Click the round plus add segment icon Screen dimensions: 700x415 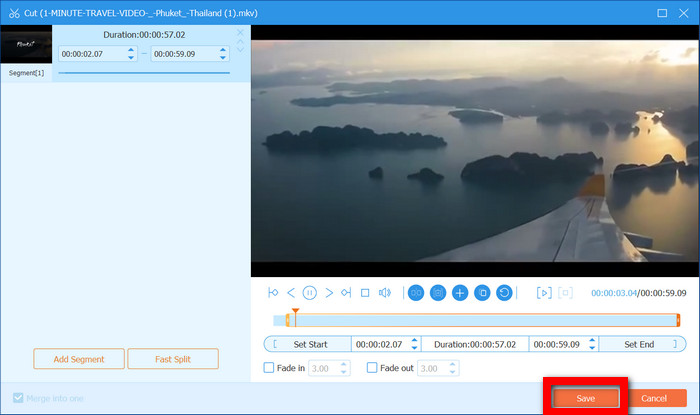click(460, 293)
